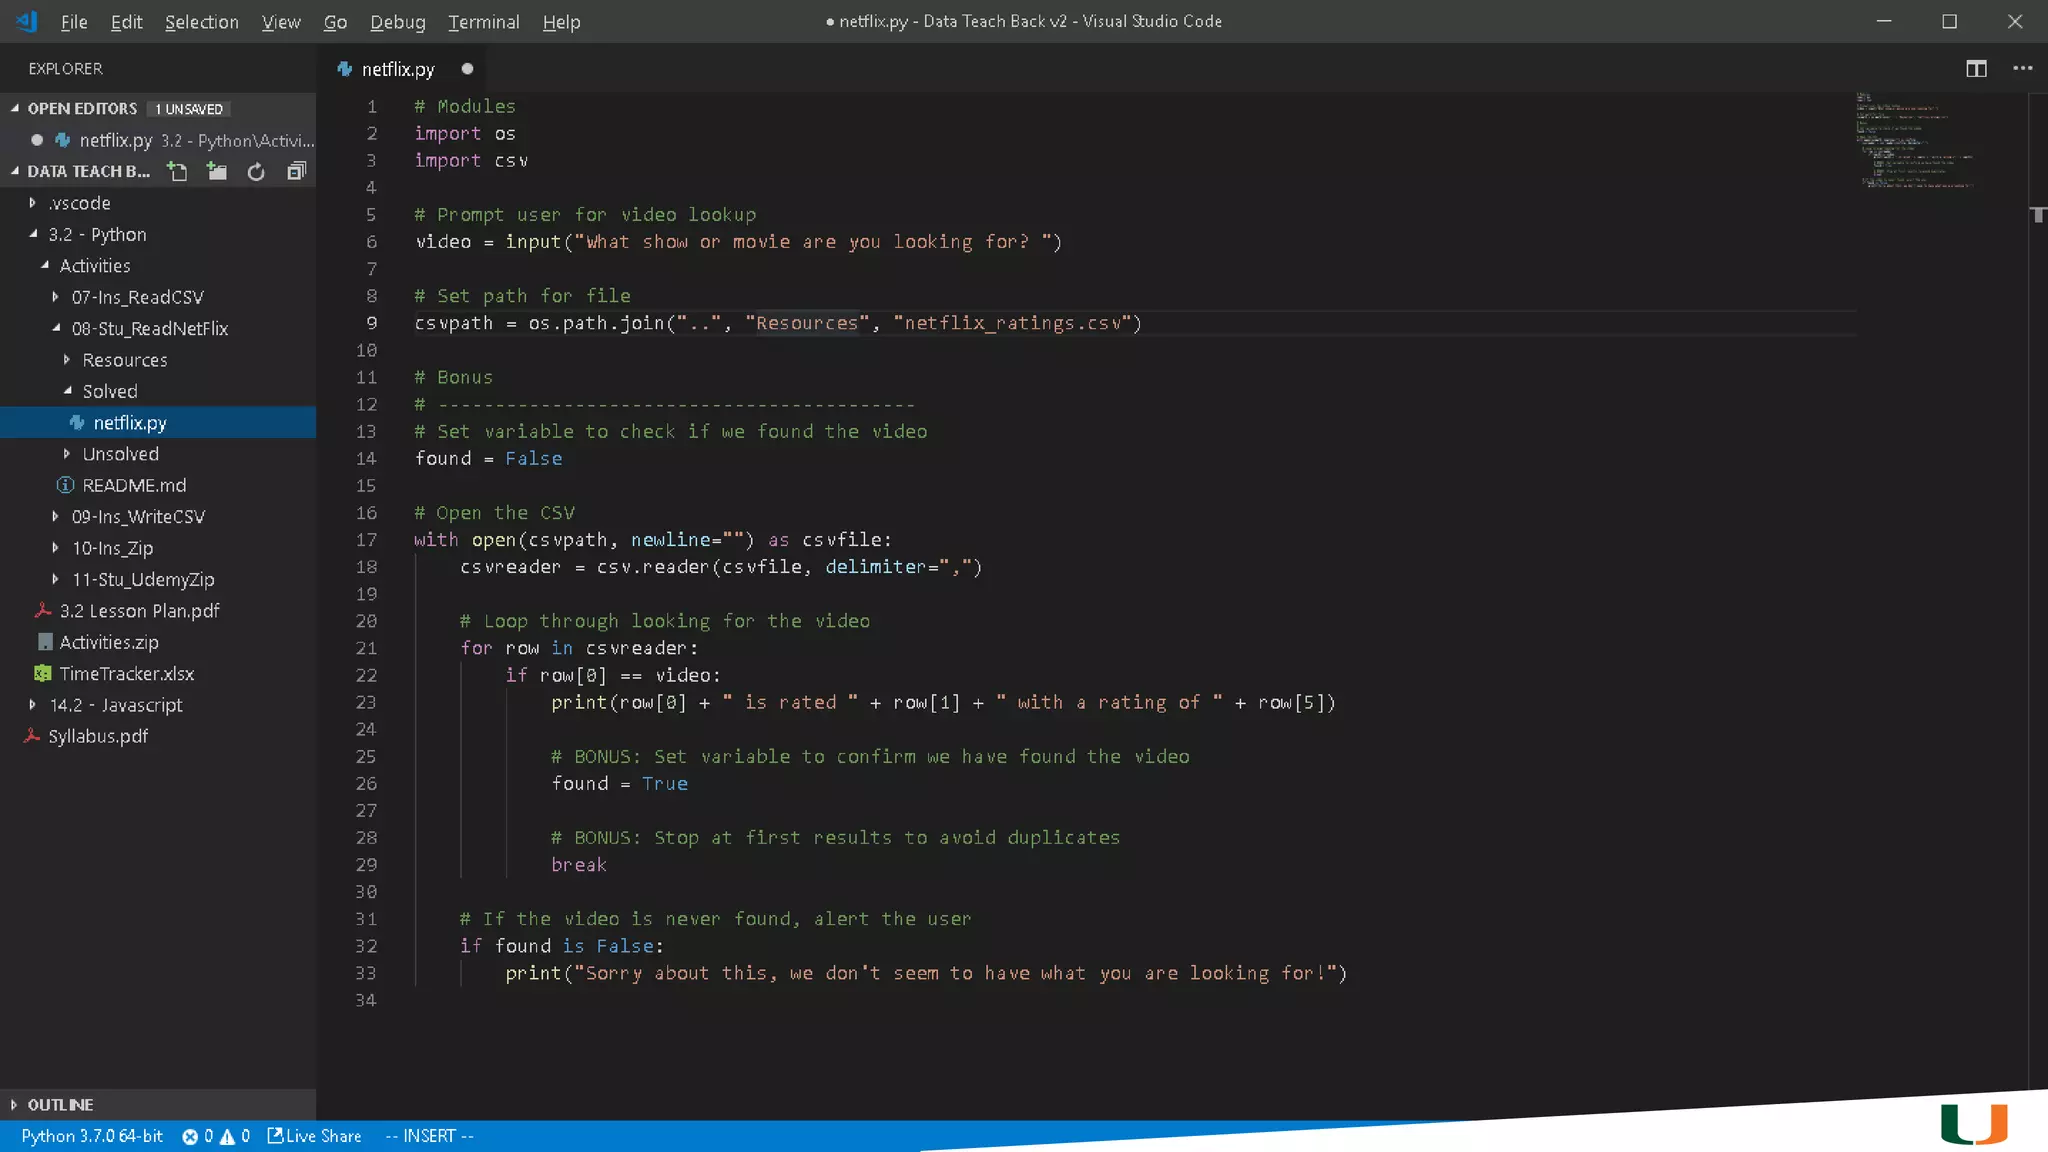Expand the 14.2 - Javascript folder
The image size is (2048, 1152).
[x=116, y=705]
